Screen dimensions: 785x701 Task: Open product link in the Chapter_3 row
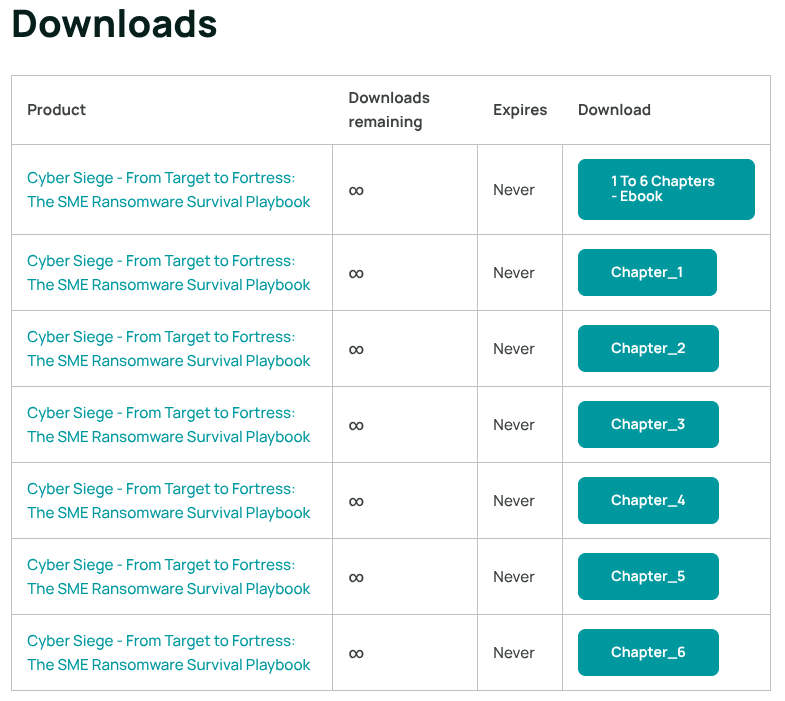(x=169, y=425)
